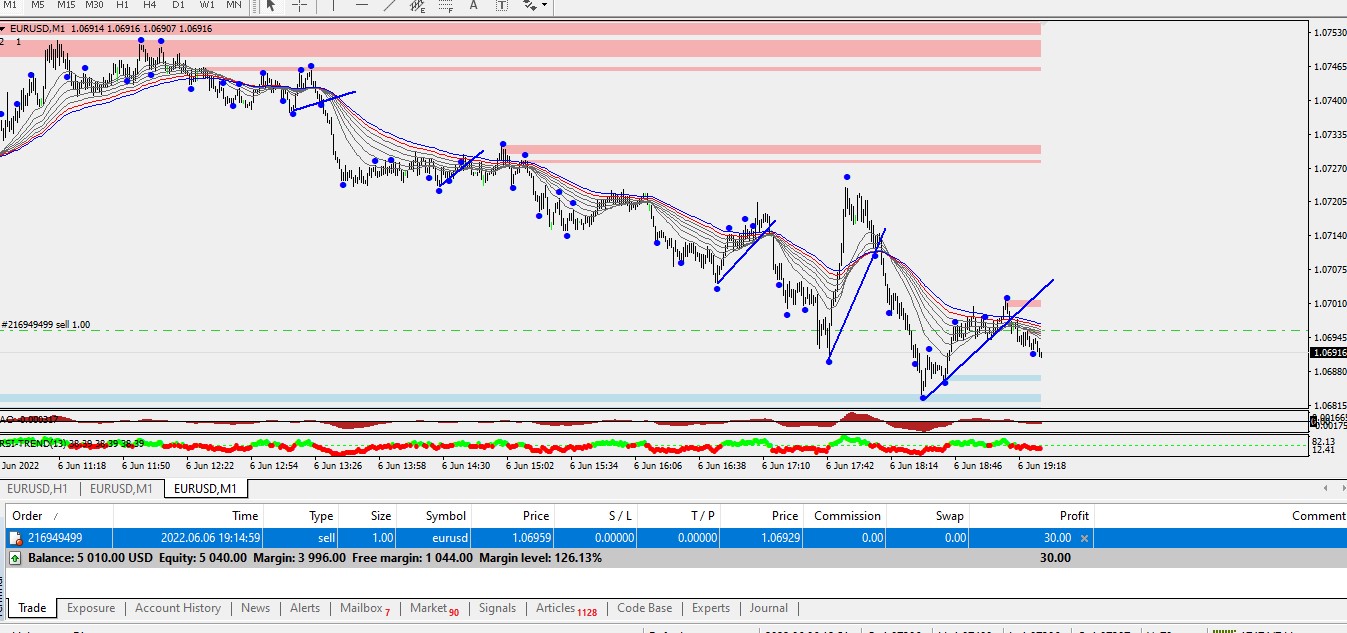Sort trades by Swap column header

click(928, 516)
